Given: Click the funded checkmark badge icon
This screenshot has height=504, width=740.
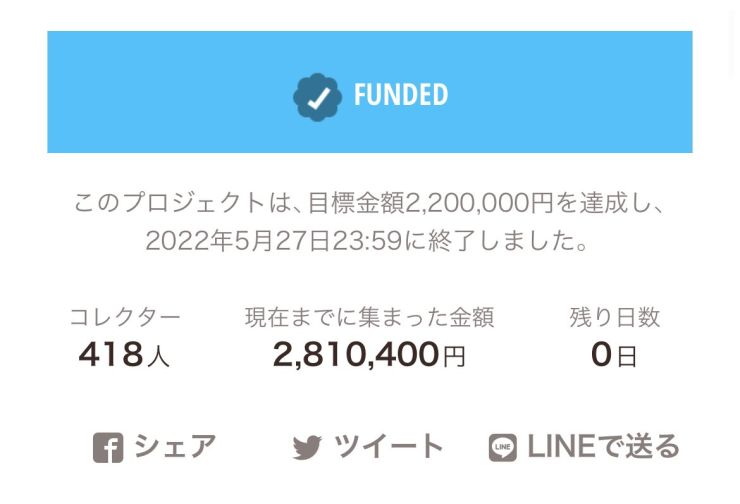Looking at the screenshot, I should click(x=318, y=97).
